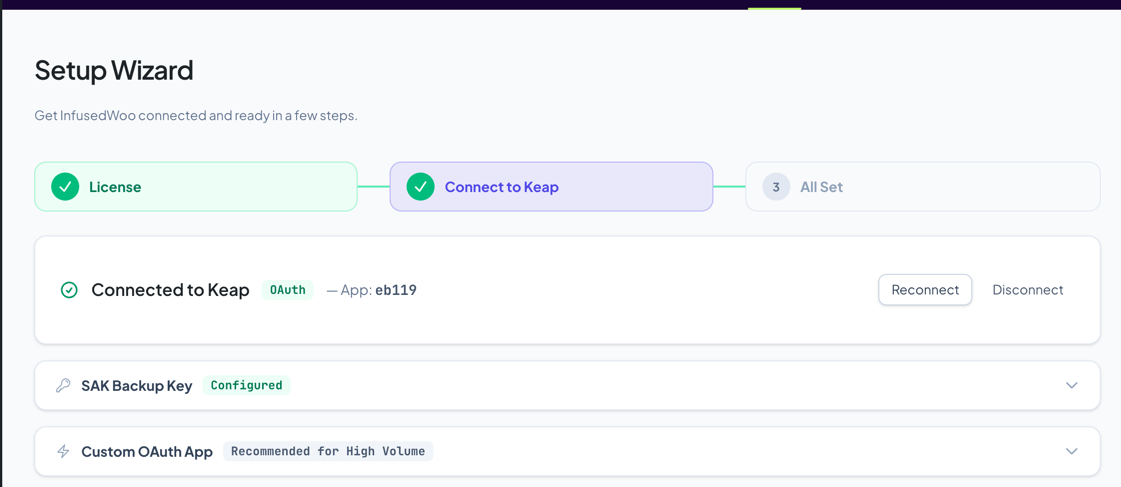This screenshot has height=487, width=1121.
Task: Click the Disconnect link
Action: pos(1027,290)
